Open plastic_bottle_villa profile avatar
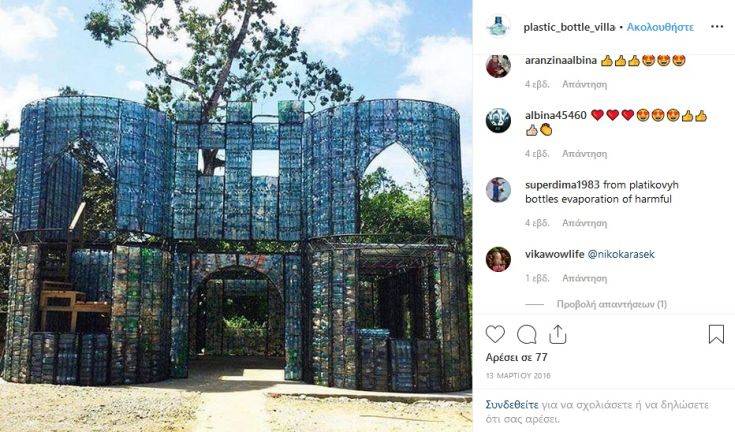This screenshot has width=735, height=432. pos(498,27)
